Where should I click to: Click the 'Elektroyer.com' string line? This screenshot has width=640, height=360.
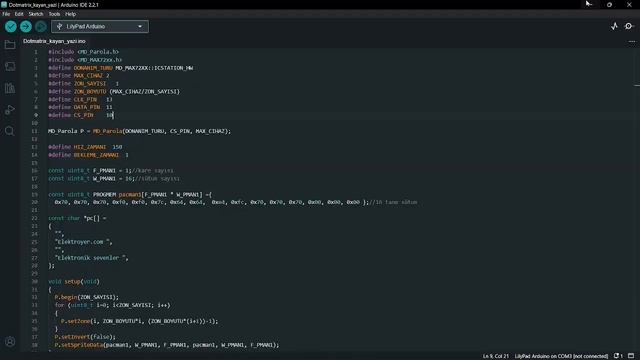click(x=83, y=242)
